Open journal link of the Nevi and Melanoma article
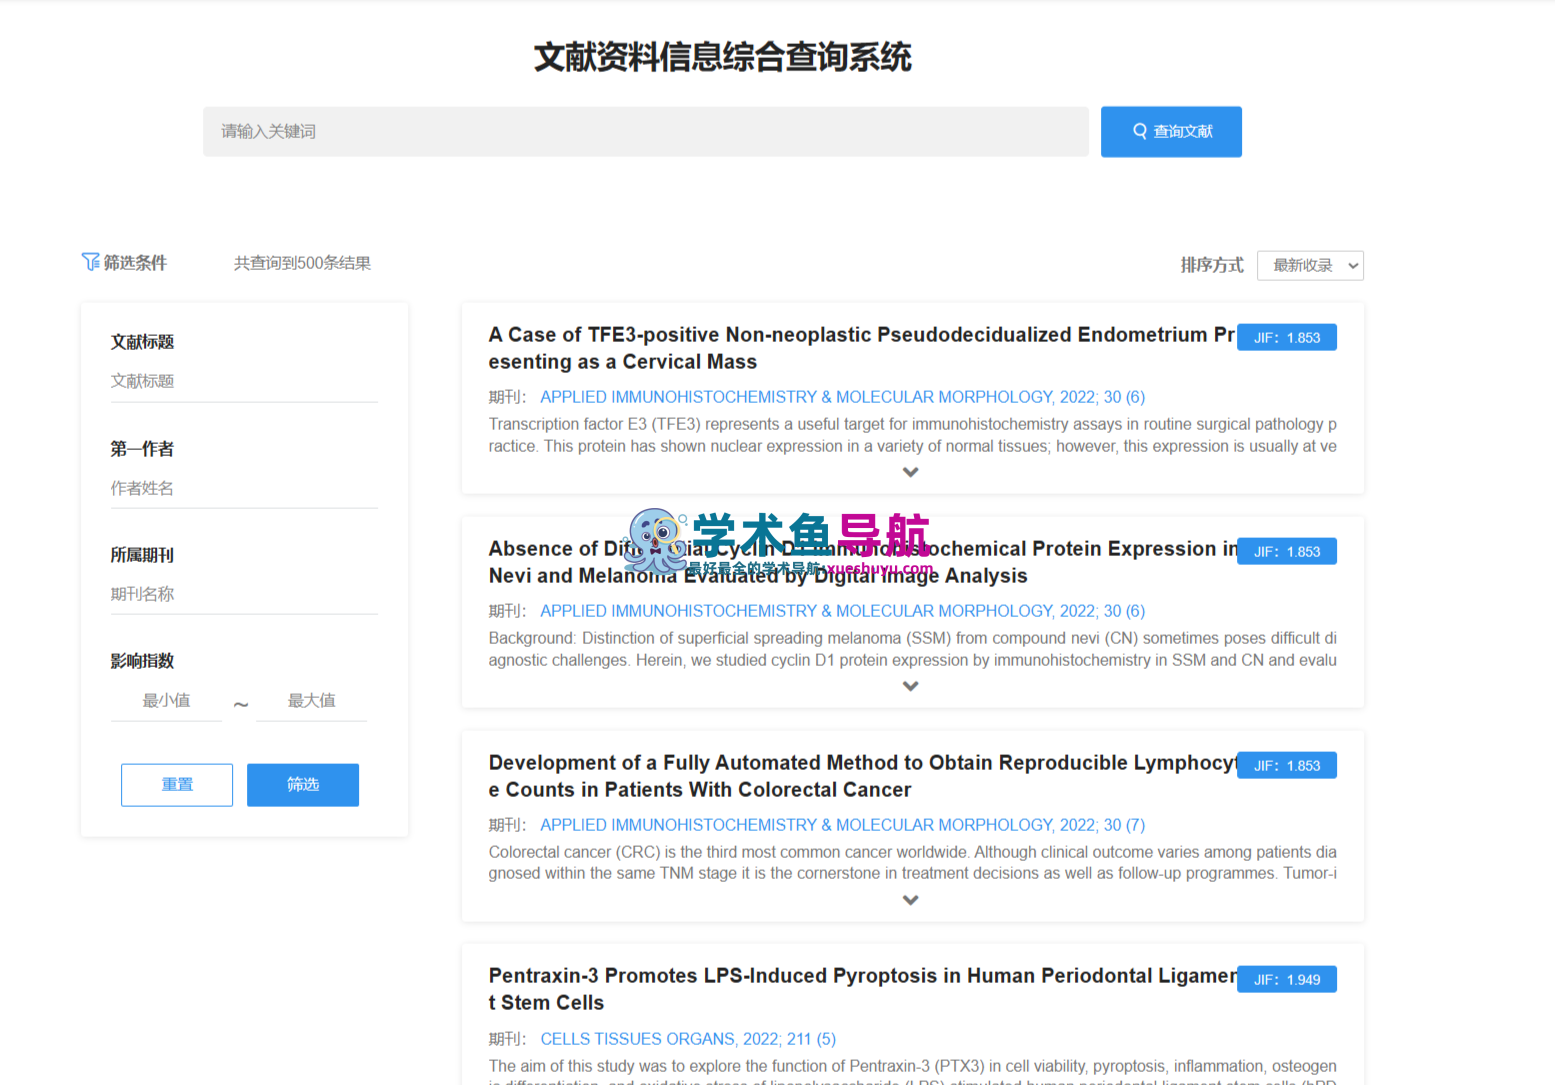 [842, 611]
